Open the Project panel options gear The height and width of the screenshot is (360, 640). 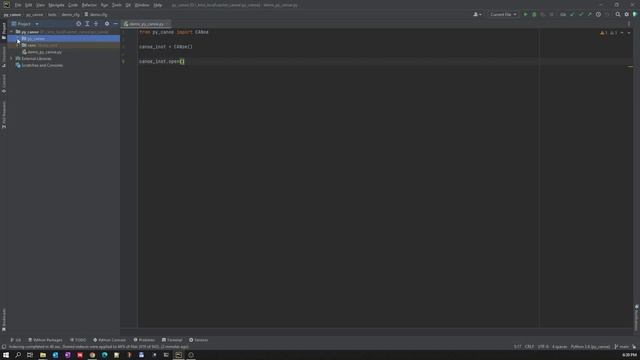pos(107,24)
